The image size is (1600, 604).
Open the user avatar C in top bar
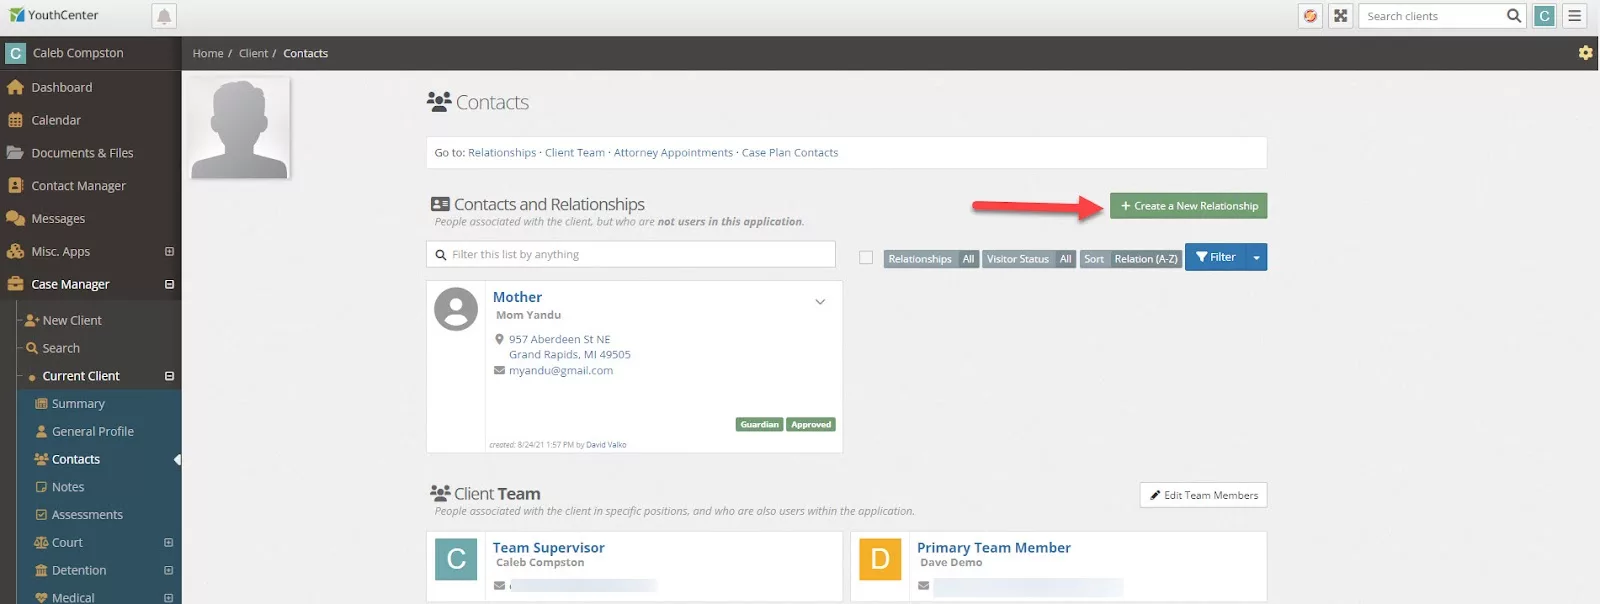click(1545, 16)
